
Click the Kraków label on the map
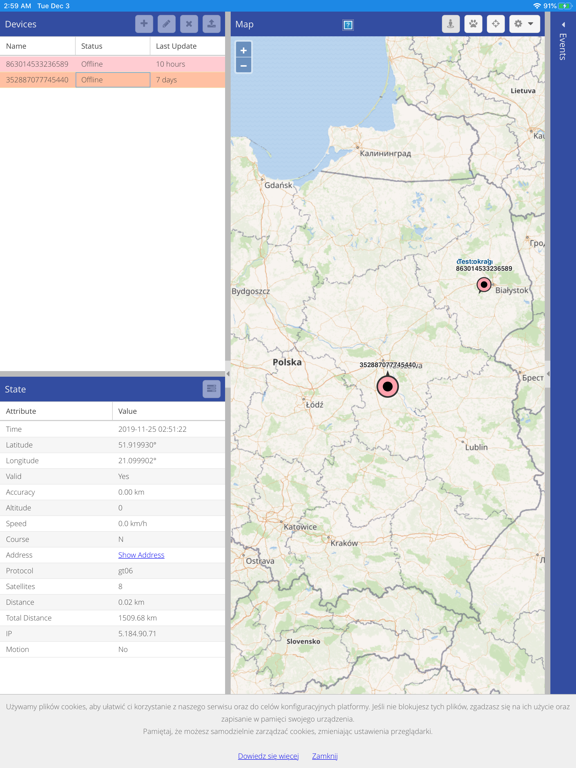pos(344,543)
